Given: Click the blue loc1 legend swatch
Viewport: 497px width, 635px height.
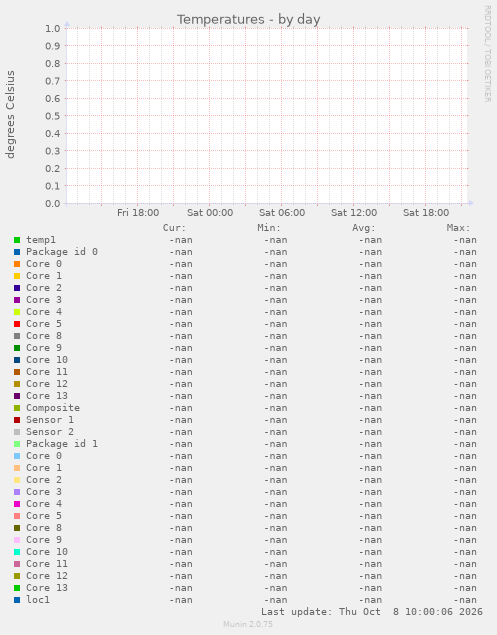Looking at the screenshot, I should tap(17, 600).
